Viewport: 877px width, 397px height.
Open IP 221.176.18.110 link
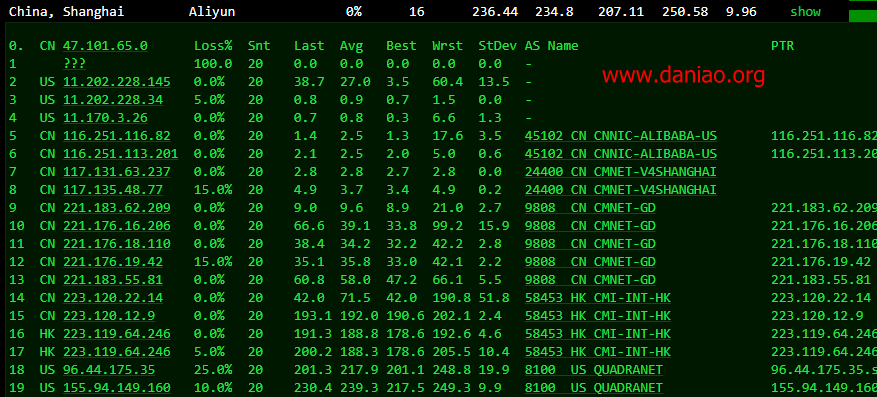[117, 244]
